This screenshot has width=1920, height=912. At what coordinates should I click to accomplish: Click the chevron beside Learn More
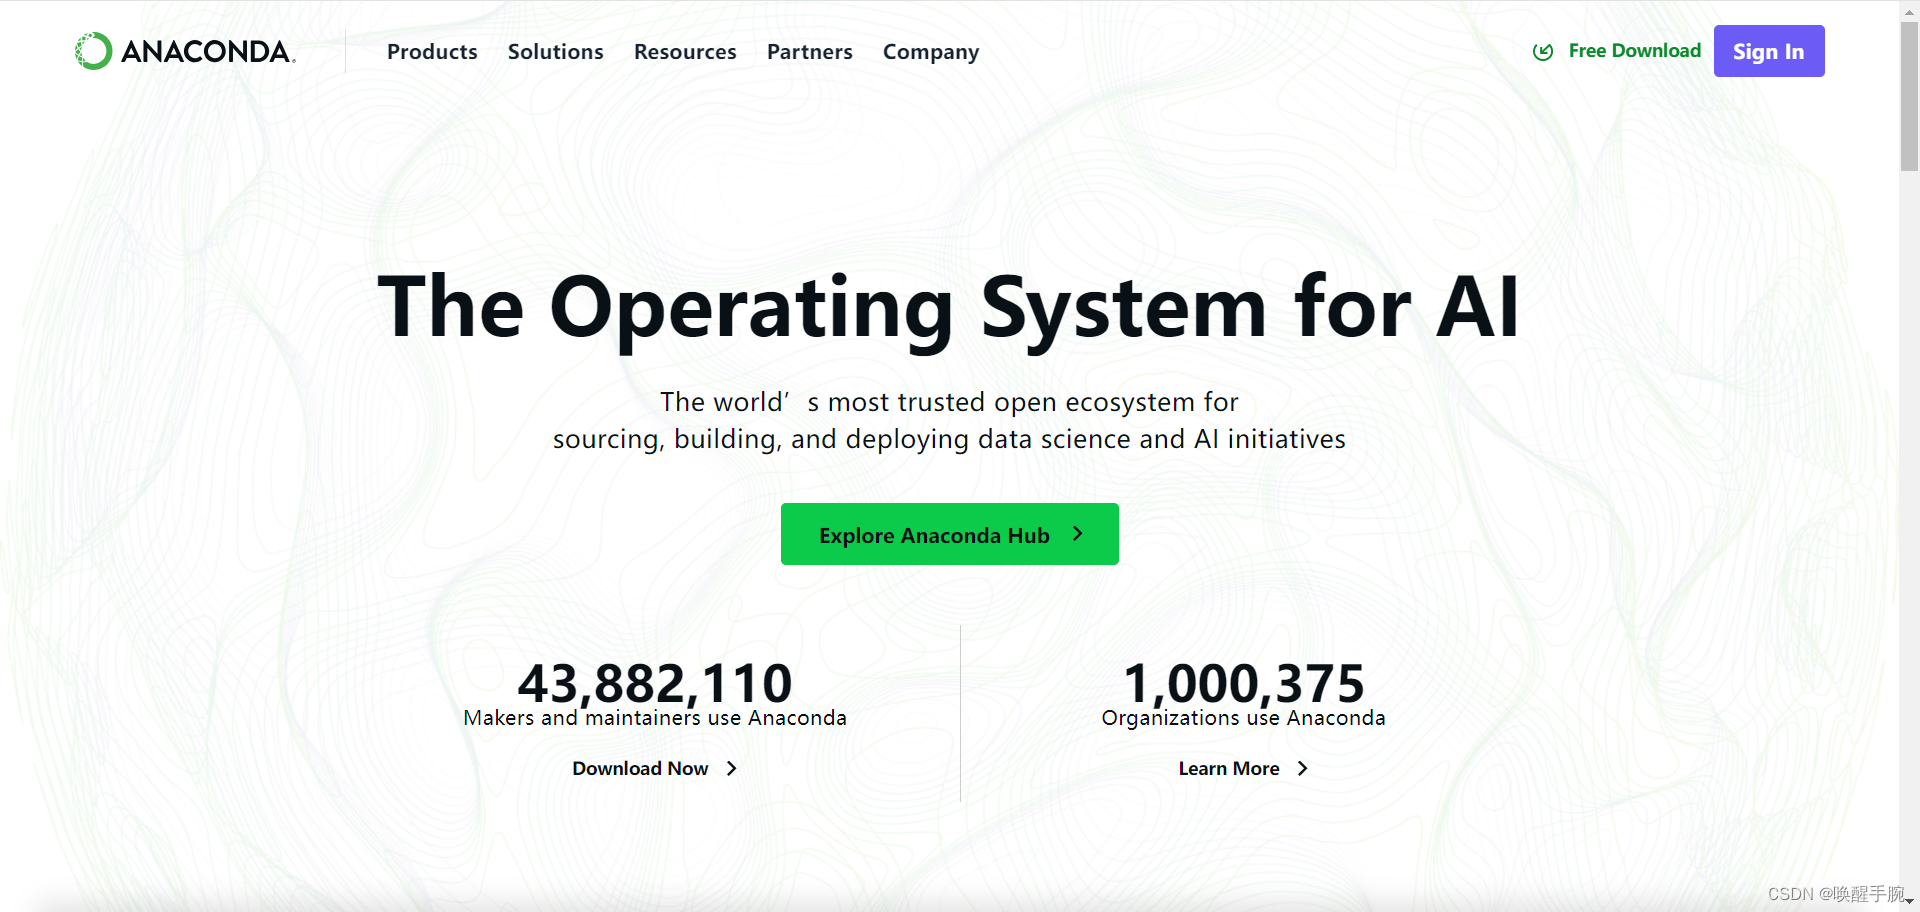1302,768
